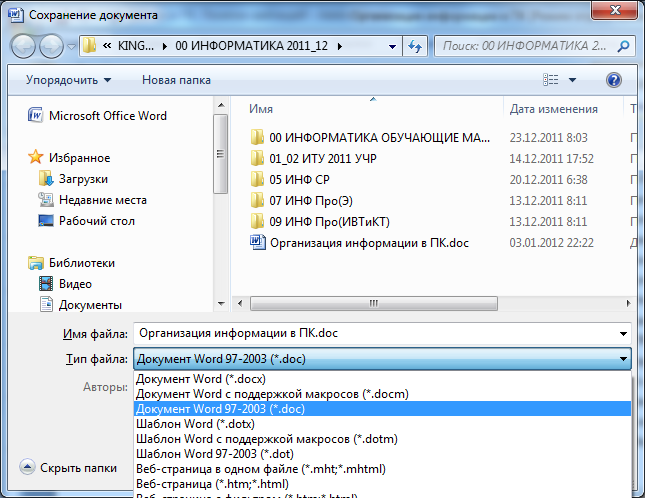
Task: Click the KING... breadcrumb segment
Action: click(x=136, y=46)
